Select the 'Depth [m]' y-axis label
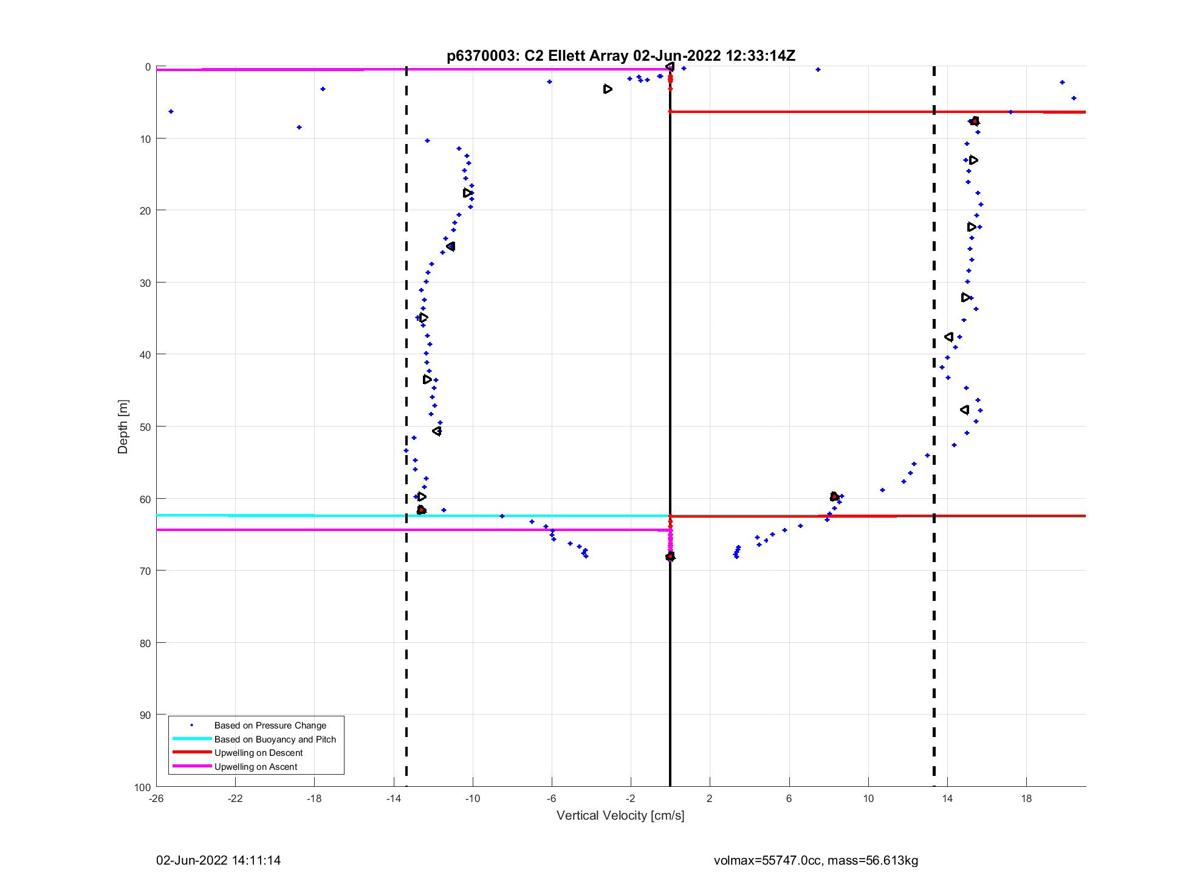This screenshot has width=1200, height=885. click(124, 427)
